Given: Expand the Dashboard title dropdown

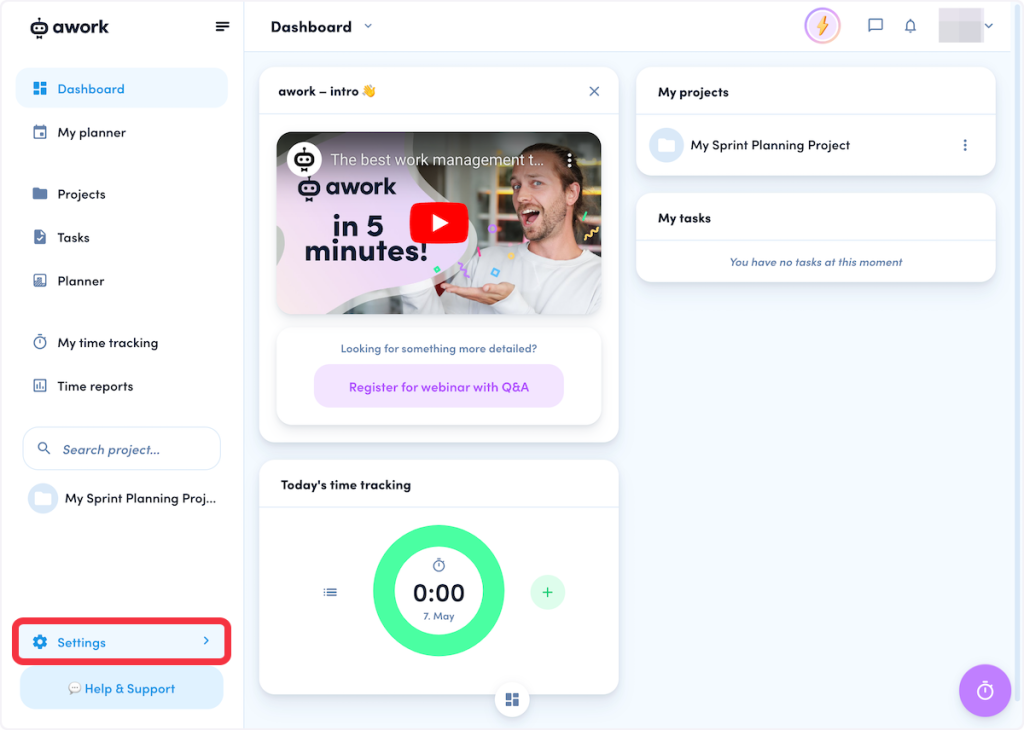Looking at the screenshot, I should coord(368,27).
